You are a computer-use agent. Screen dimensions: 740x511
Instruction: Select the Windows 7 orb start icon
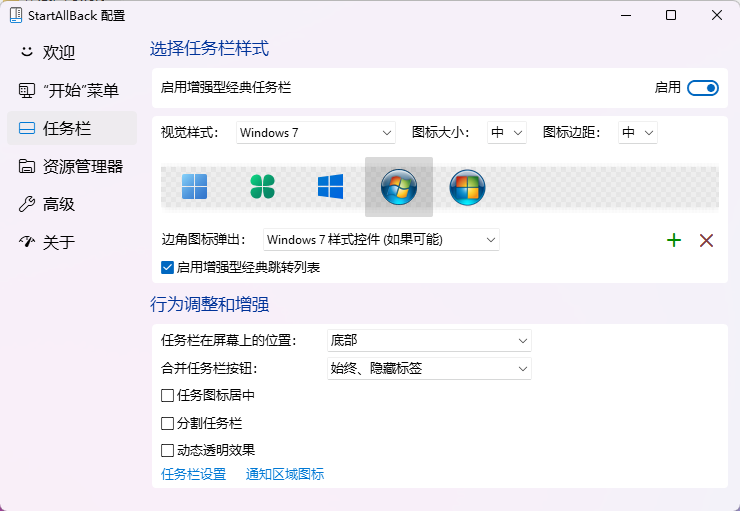(x=399, y=187)
